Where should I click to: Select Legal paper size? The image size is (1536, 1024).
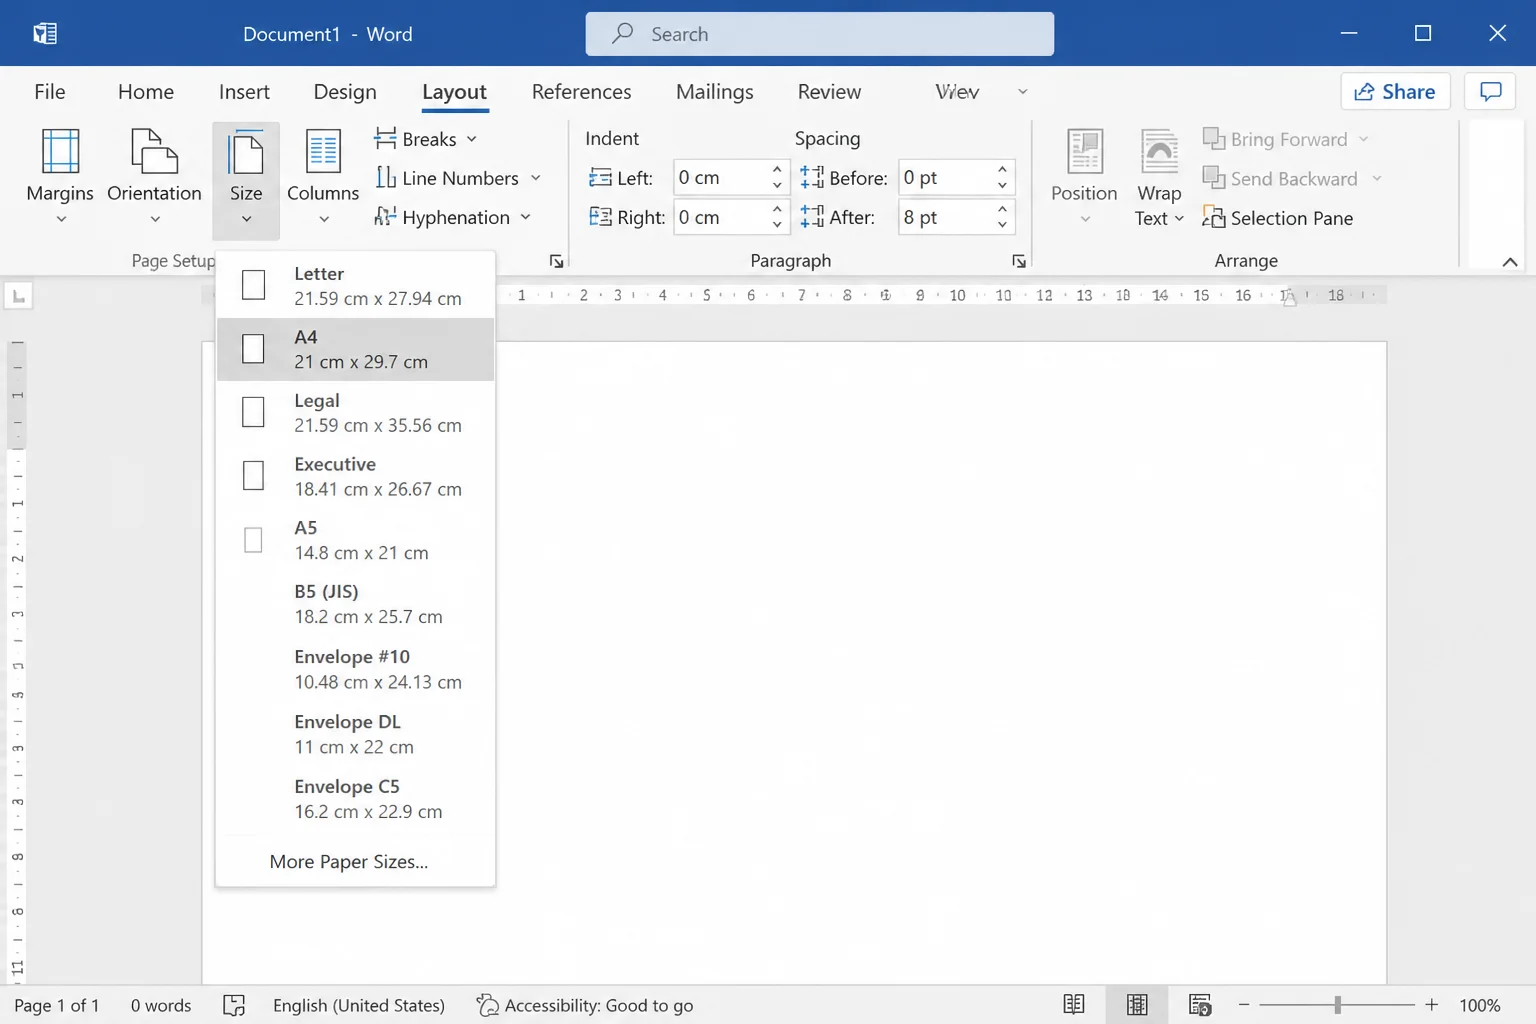click(x=355, y=413)
